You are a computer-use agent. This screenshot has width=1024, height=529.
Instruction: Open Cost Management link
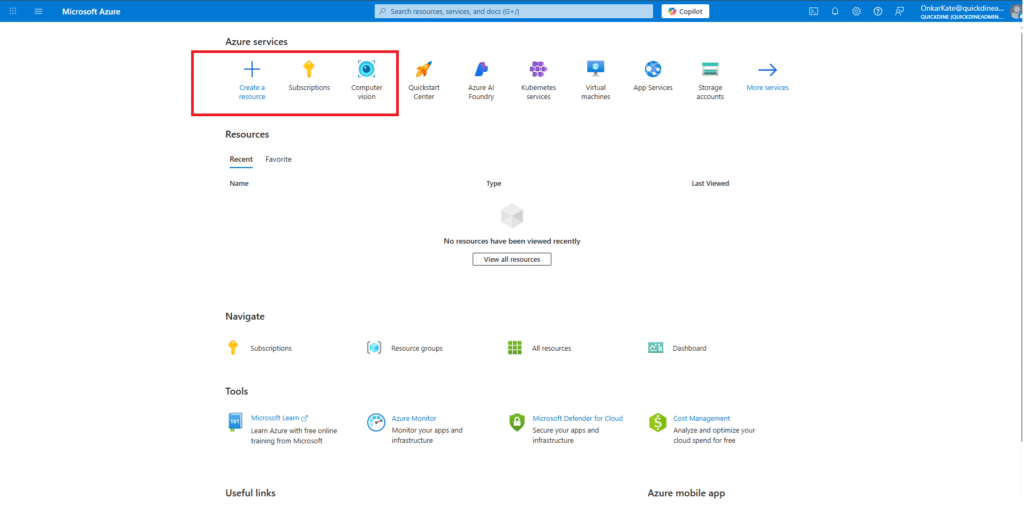click(x=701, y=418)
